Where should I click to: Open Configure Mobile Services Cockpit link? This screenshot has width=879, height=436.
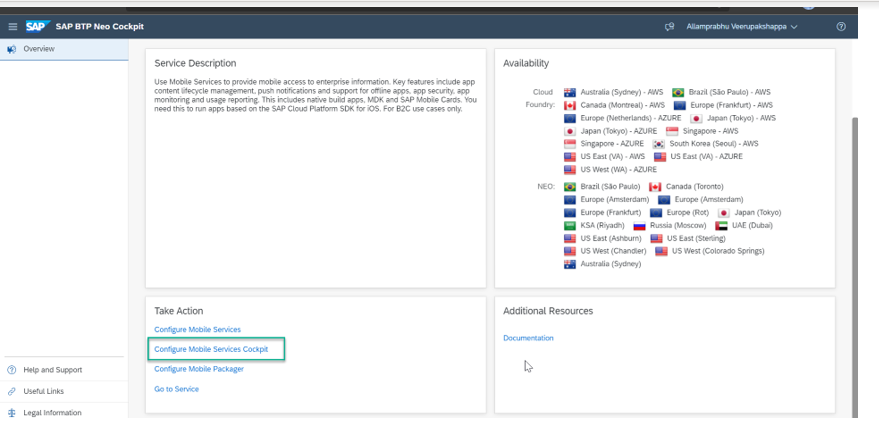[x=211, y=349]
